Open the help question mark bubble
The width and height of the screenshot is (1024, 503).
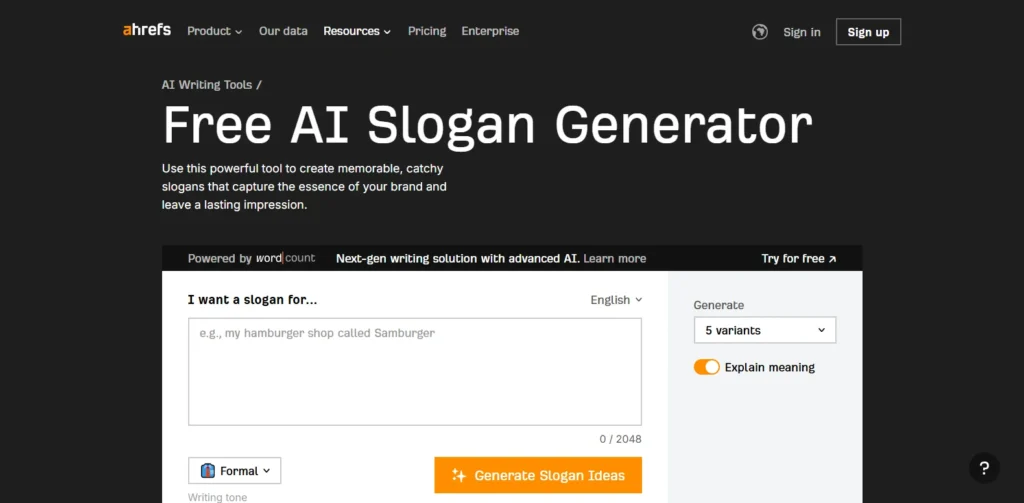click(984, 468)
